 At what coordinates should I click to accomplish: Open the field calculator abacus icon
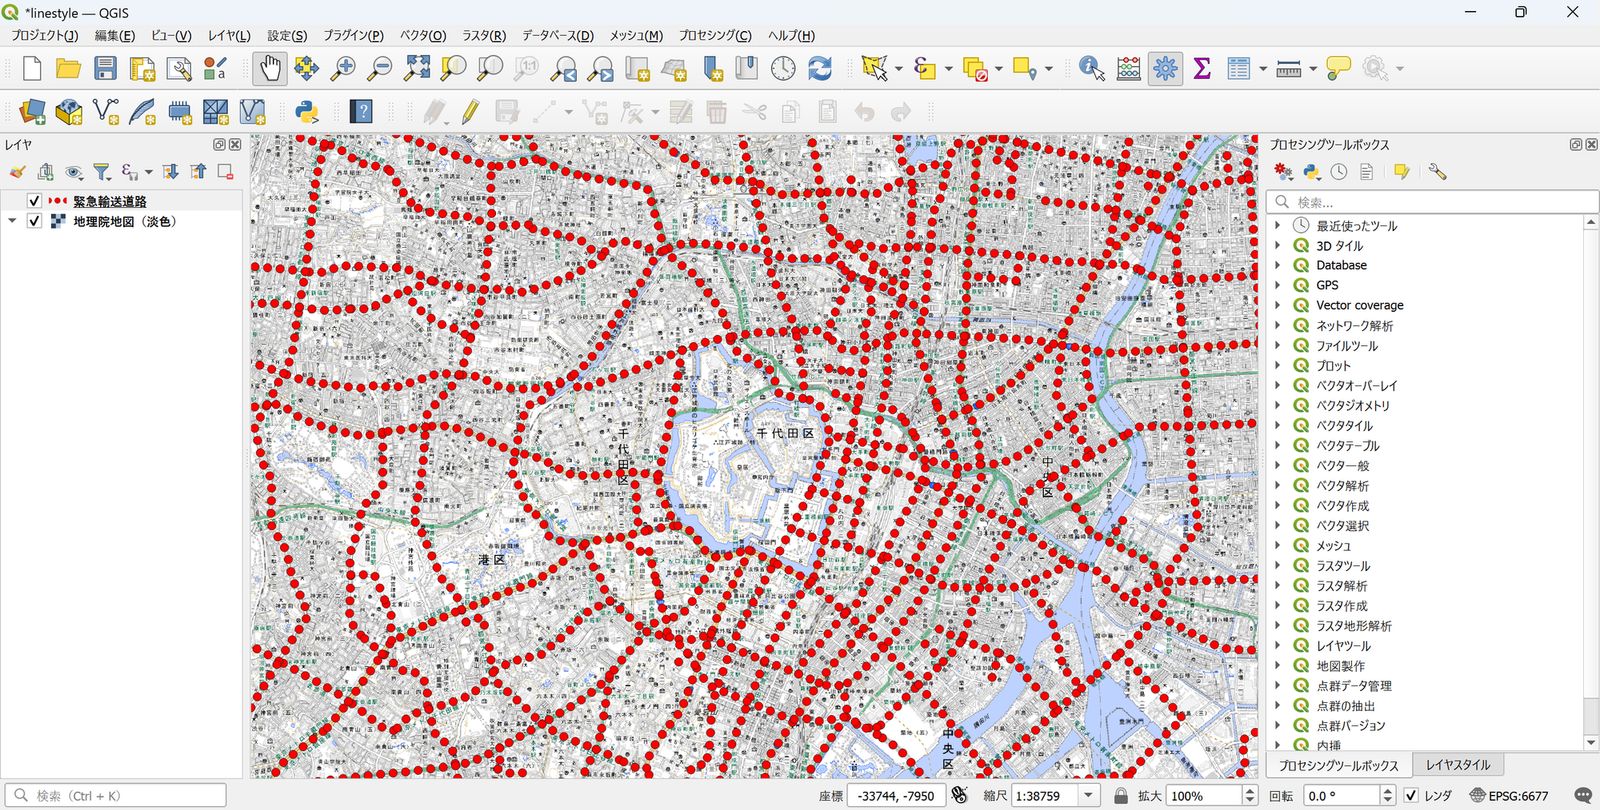click(1129, 68)
